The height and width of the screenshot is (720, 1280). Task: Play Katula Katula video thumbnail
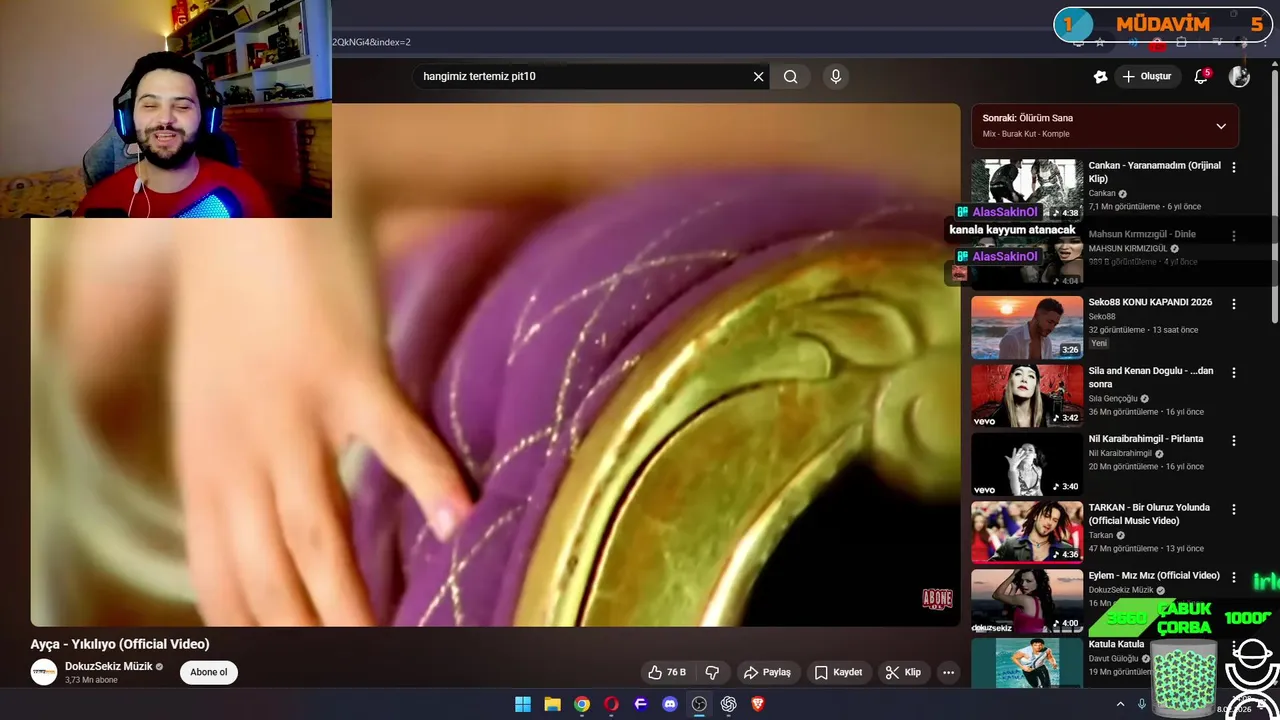(1027, 662)
